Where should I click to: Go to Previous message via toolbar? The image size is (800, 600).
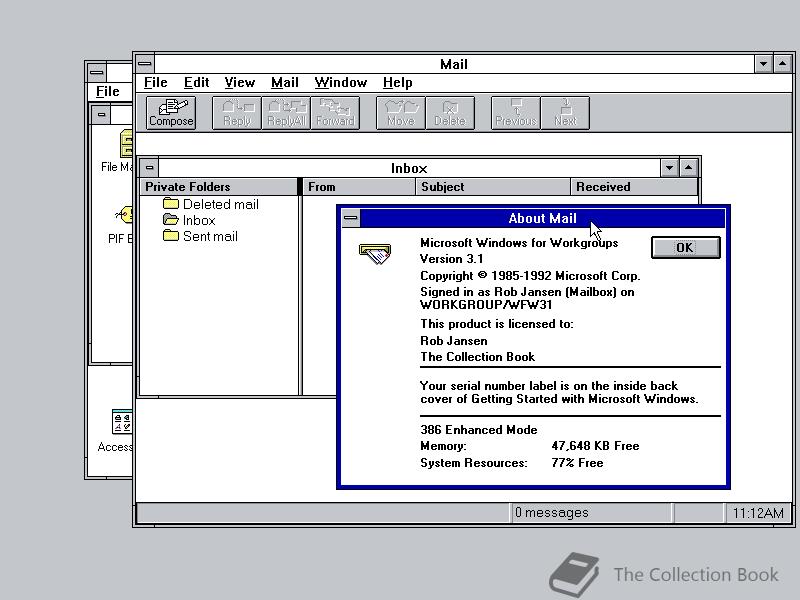pyautogui.click(x=516, y=113)
